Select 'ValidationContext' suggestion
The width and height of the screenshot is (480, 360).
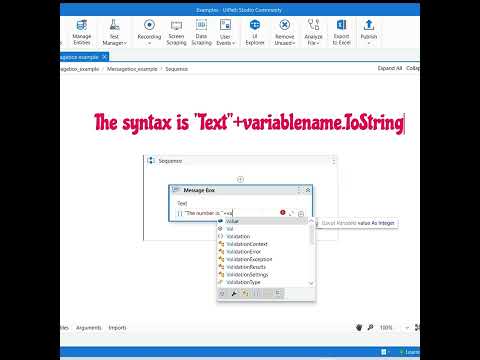pos(262,244)
